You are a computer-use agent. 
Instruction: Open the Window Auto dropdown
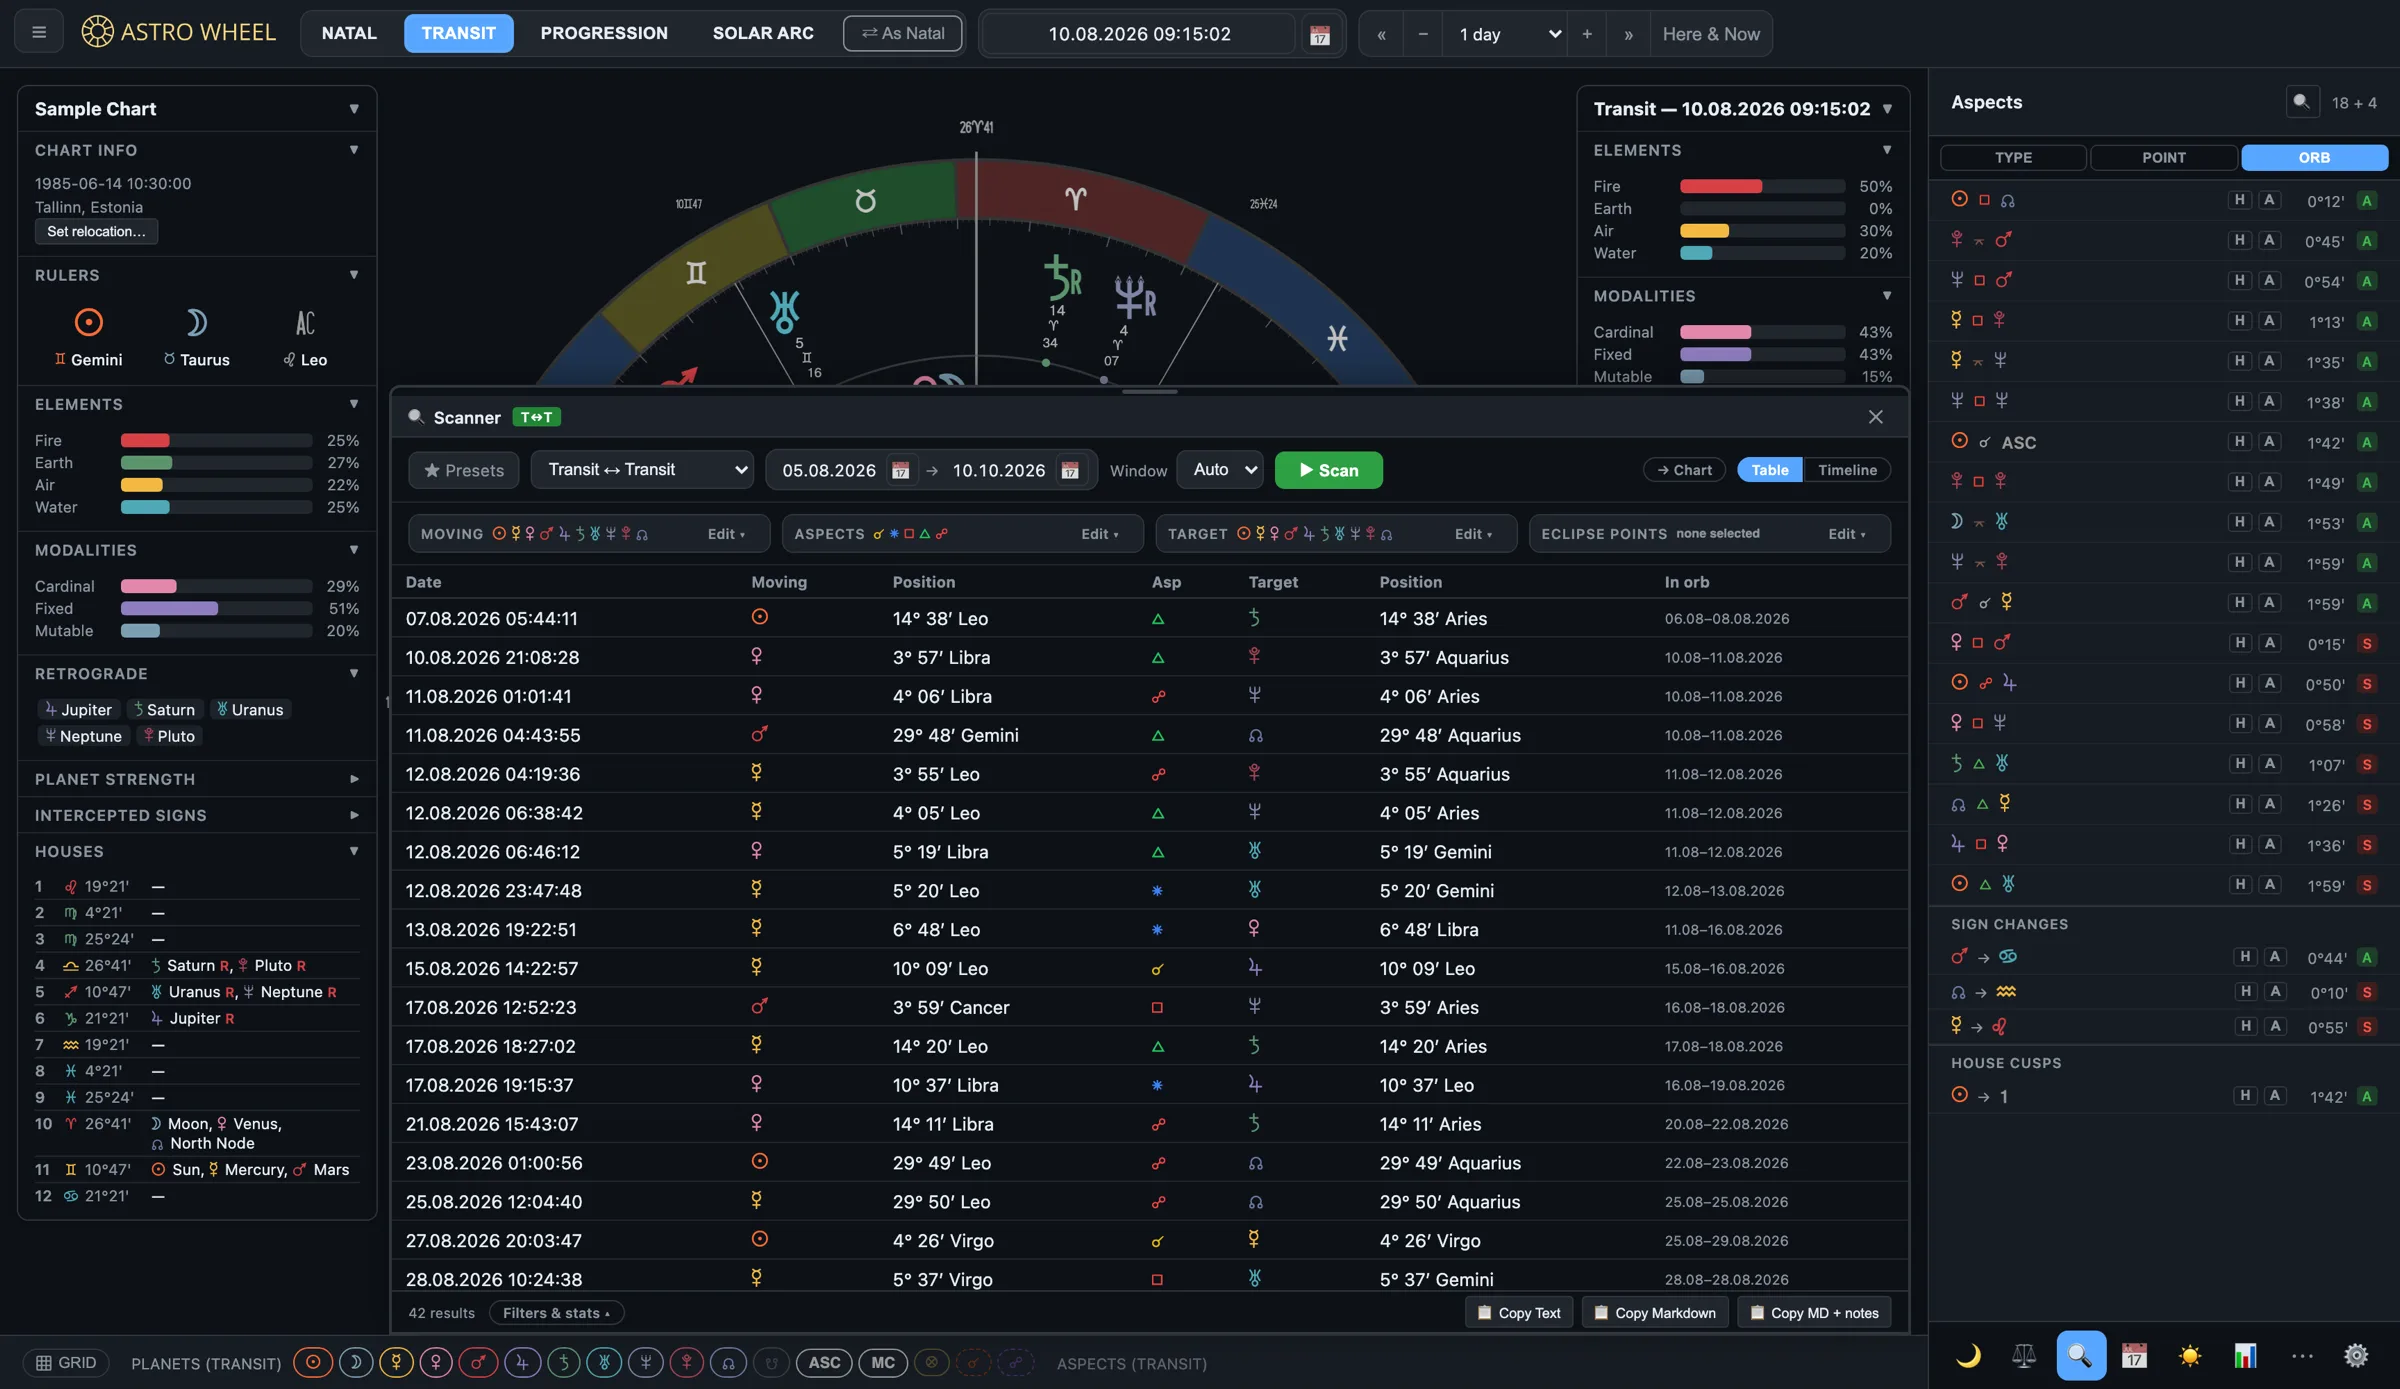[1220, 470]
